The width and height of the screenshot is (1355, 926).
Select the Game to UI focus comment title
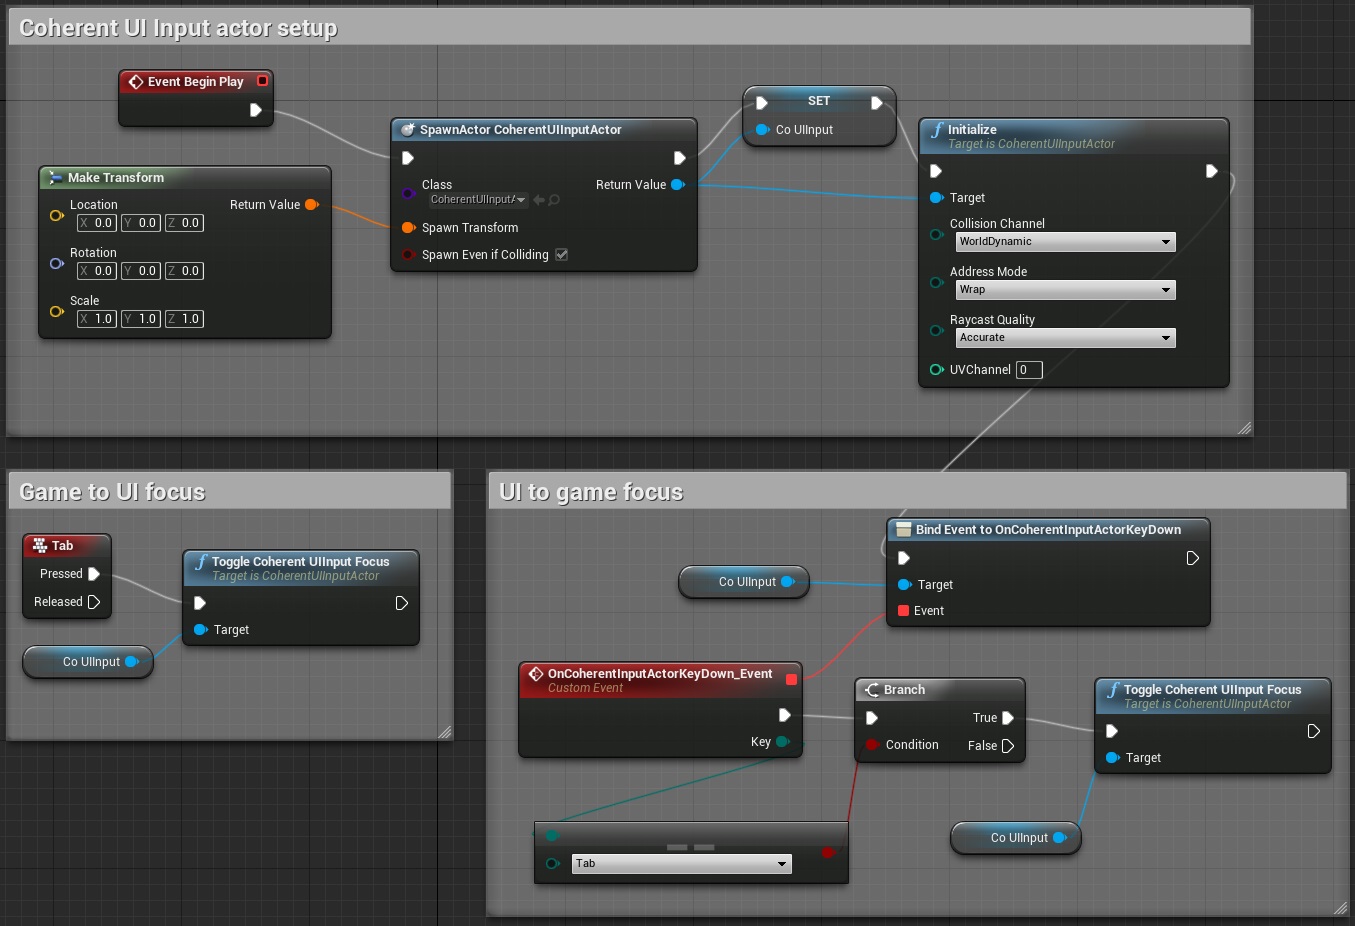[x=112, y=492]
